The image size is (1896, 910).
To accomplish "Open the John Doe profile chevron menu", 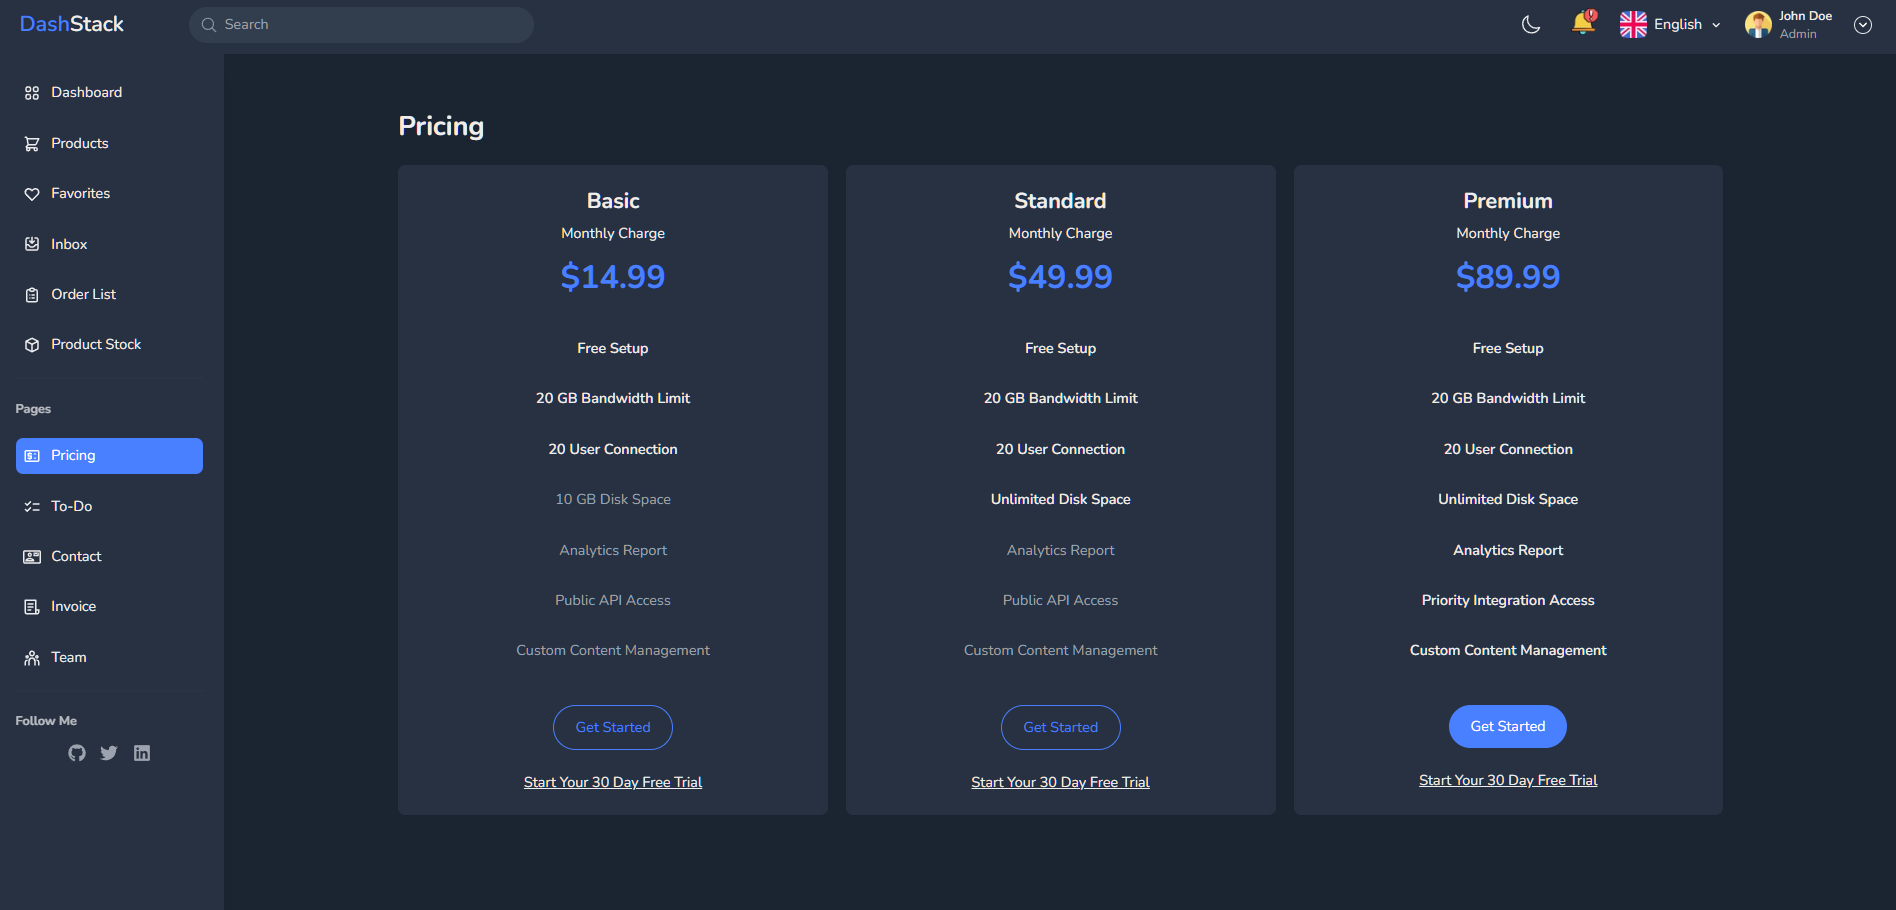I will coord(1862,25).
